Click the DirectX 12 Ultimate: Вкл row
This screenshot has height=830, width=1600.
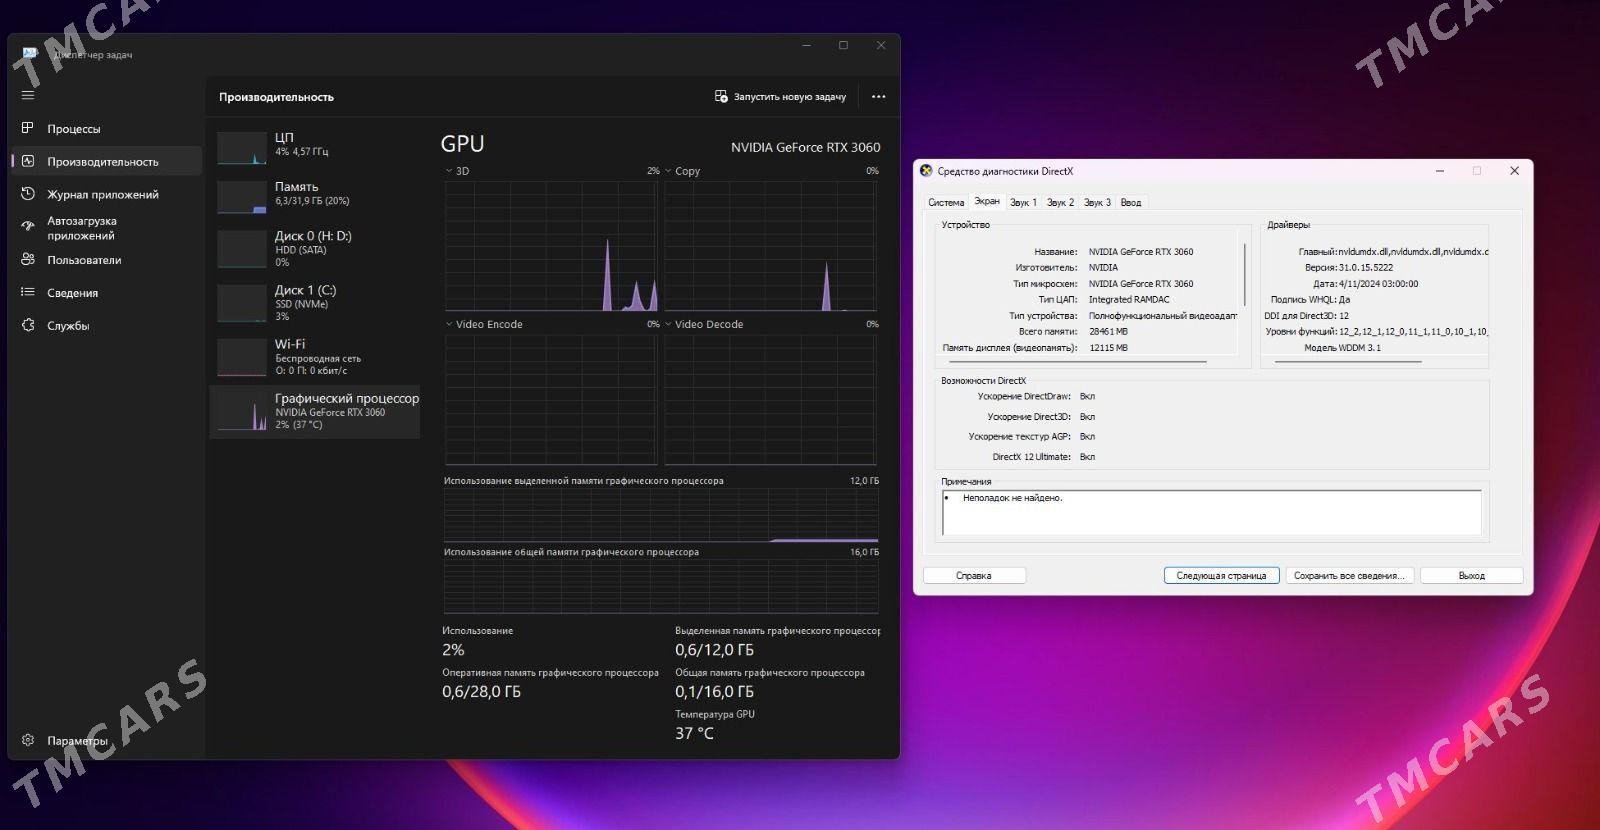[x=1043, y=457]
